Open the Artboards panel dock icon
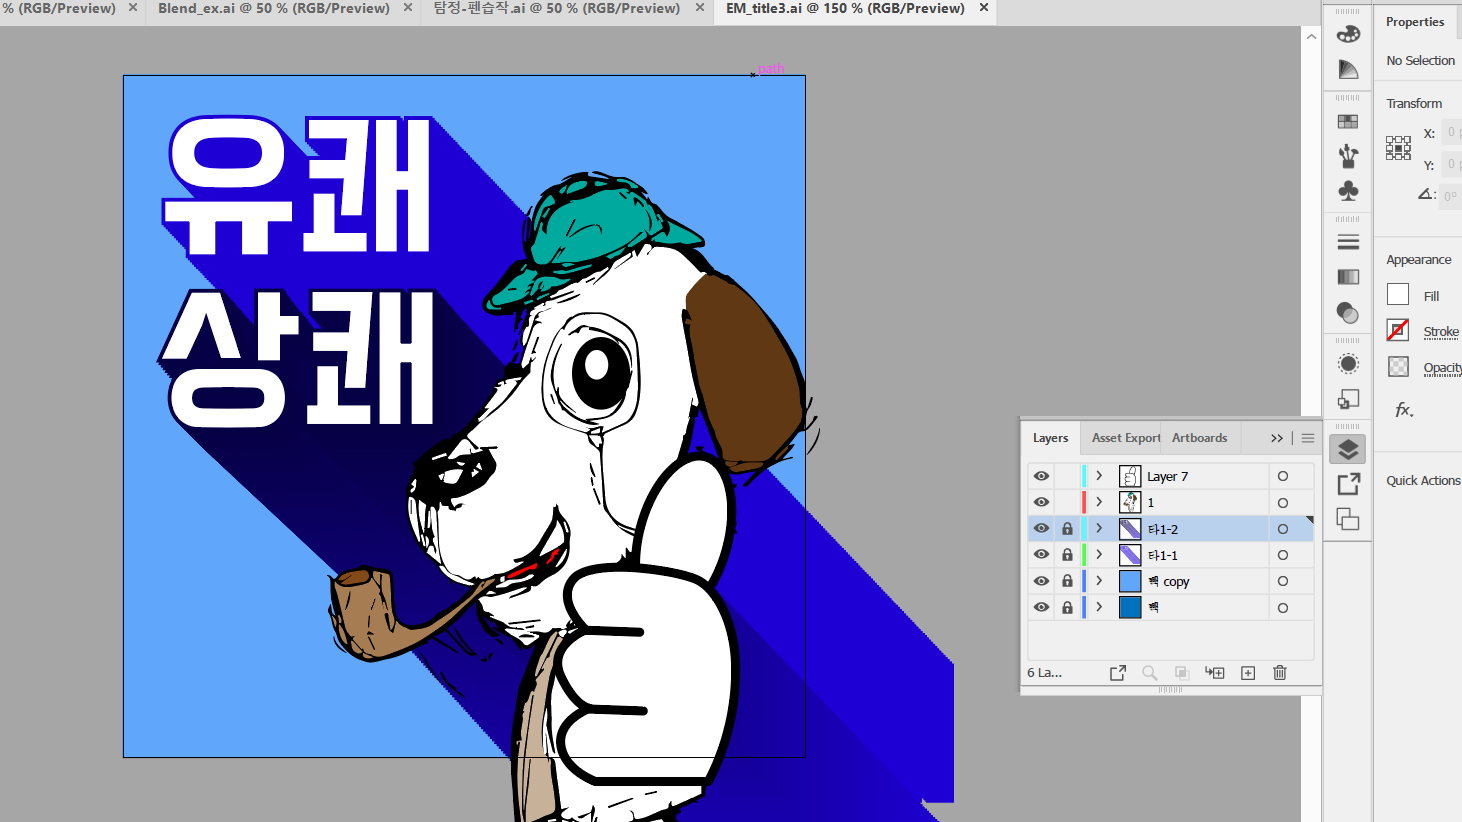Screen dimensions: 1462x822 click(1348, 519)
